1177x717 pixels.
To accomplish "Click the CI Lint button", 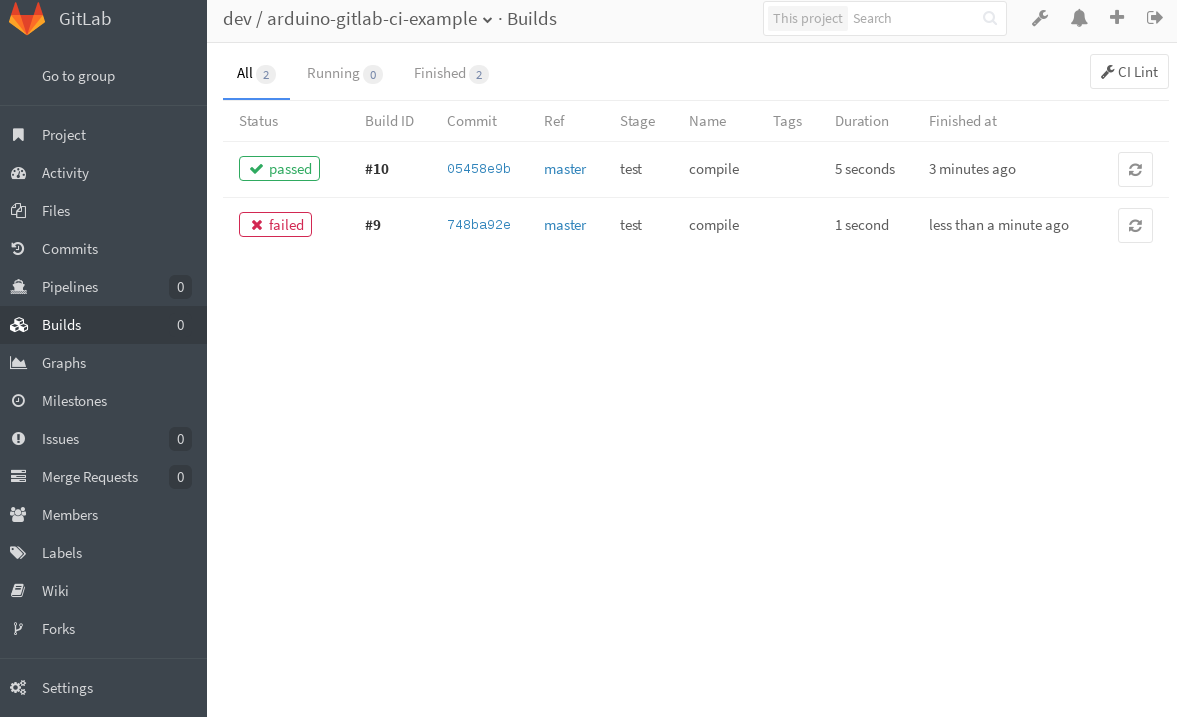I will coord(1129,71).
